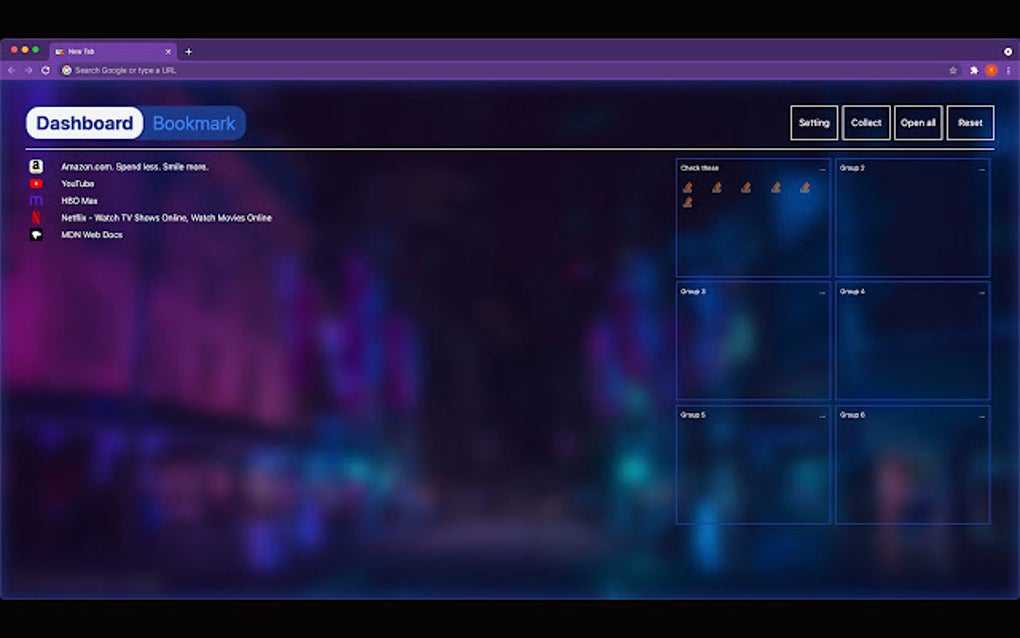Viewport: 1020px width, 638px height.
Task: Click the extensions puzzle icon in the toolbar
Action: [x=973, y=70]
